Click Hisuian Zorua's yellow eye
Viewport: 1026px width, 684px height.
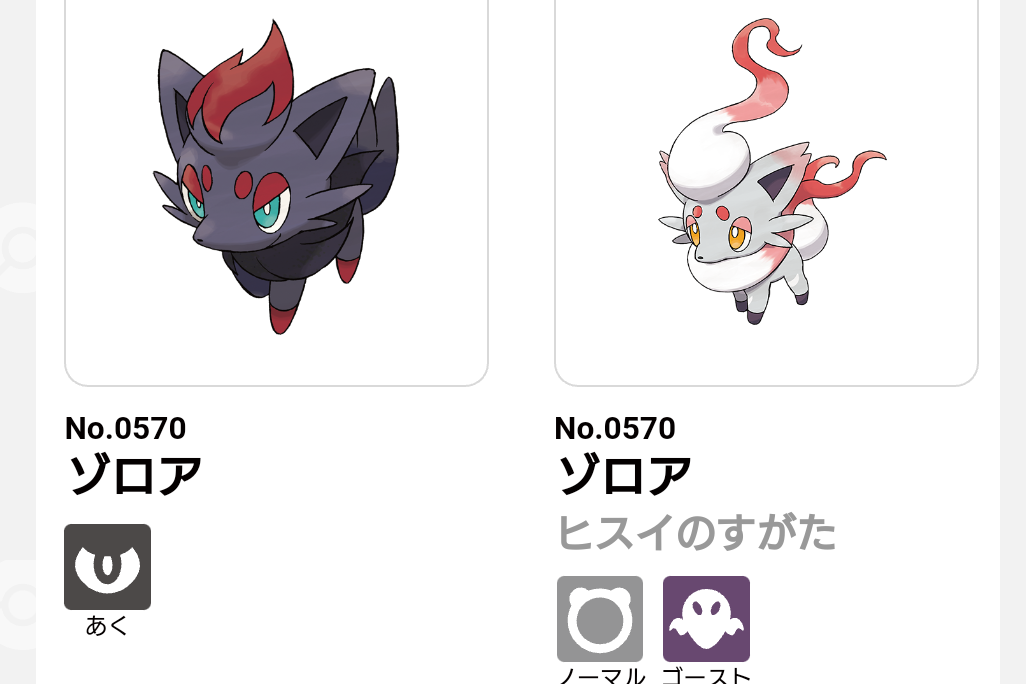point(737,239)
